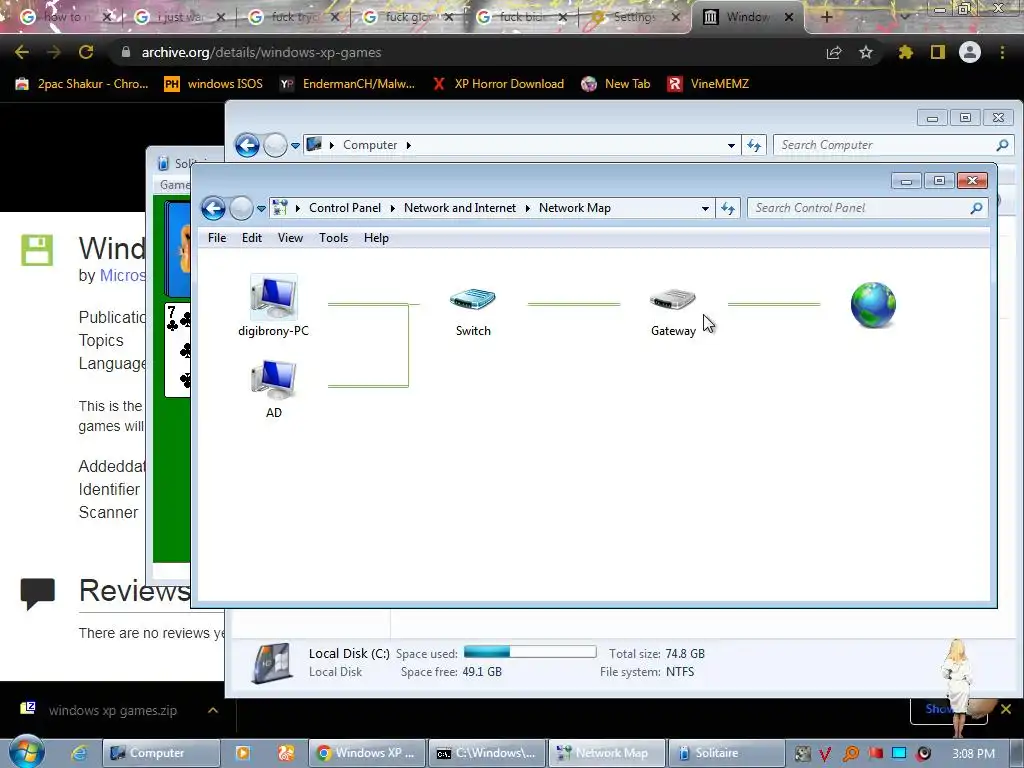Switch to the Settings browser tab
This screenshot has height=768, width=1024.
click(633, 17)
